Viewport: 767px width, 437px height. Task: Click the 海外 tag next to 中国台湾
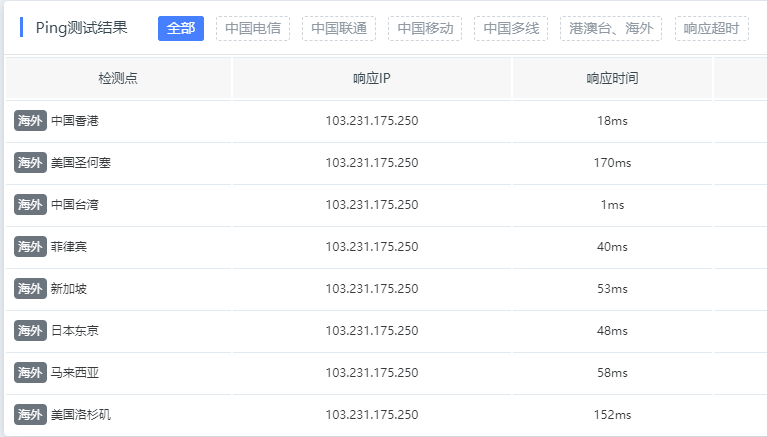coord(30,205)
